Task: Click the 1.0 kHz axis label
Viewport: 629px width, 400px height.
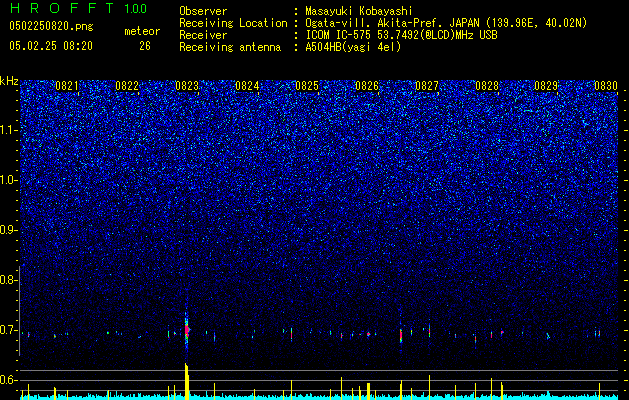Action: pyautogui.click(x=8, y=180)
